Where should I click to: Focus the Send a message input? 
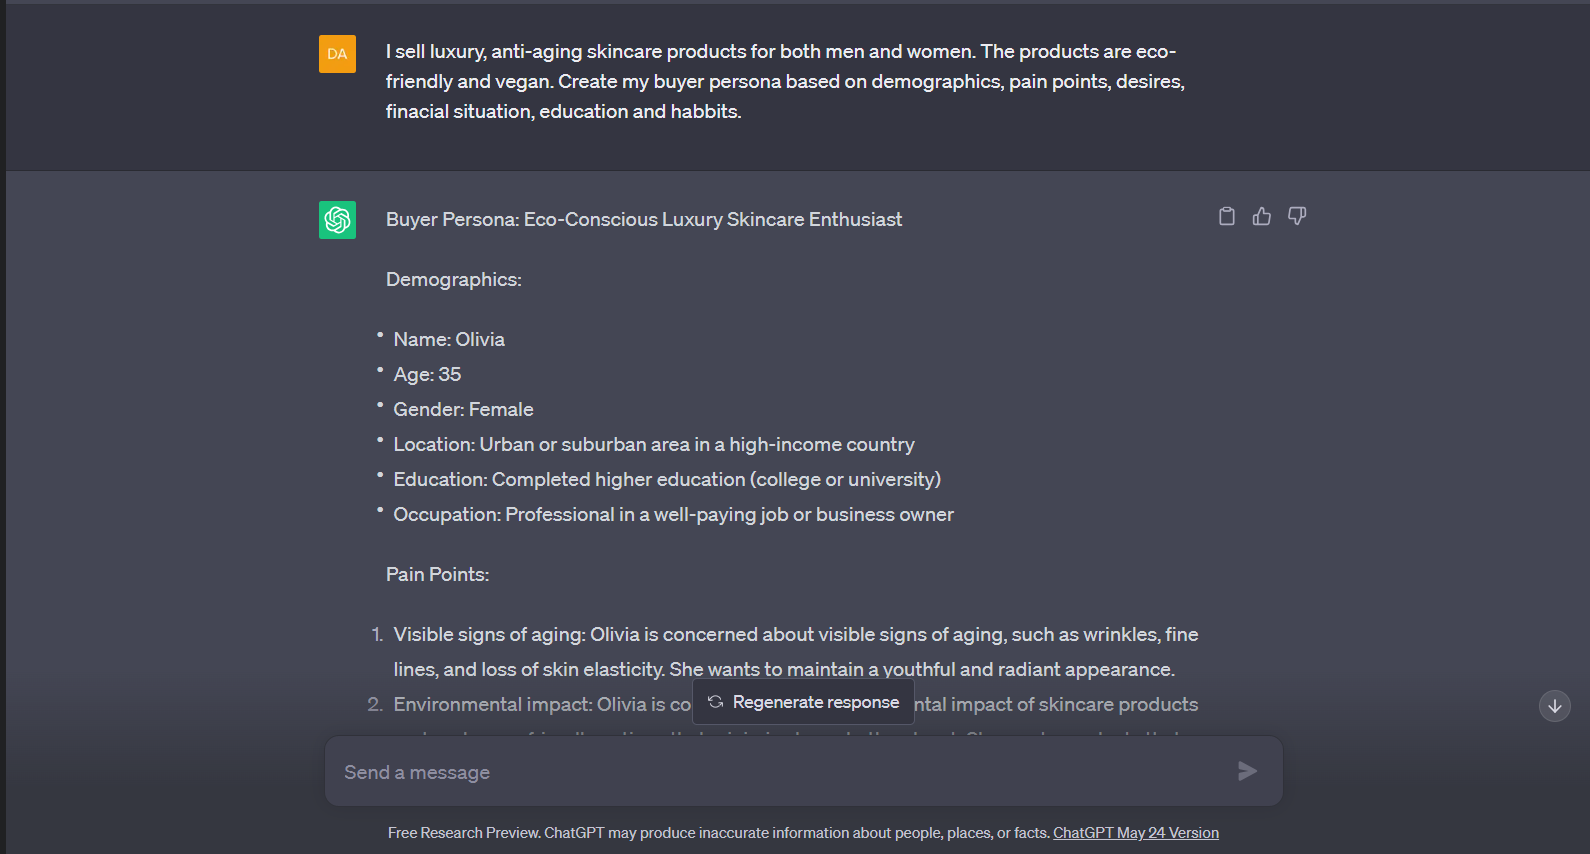pos(780,772)
